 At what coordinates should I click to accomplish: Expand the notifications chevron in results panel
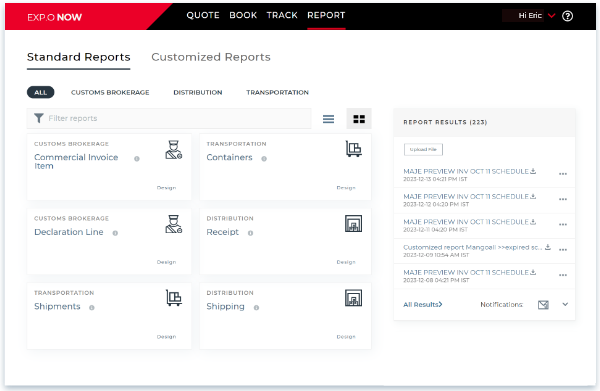(565, 305)
